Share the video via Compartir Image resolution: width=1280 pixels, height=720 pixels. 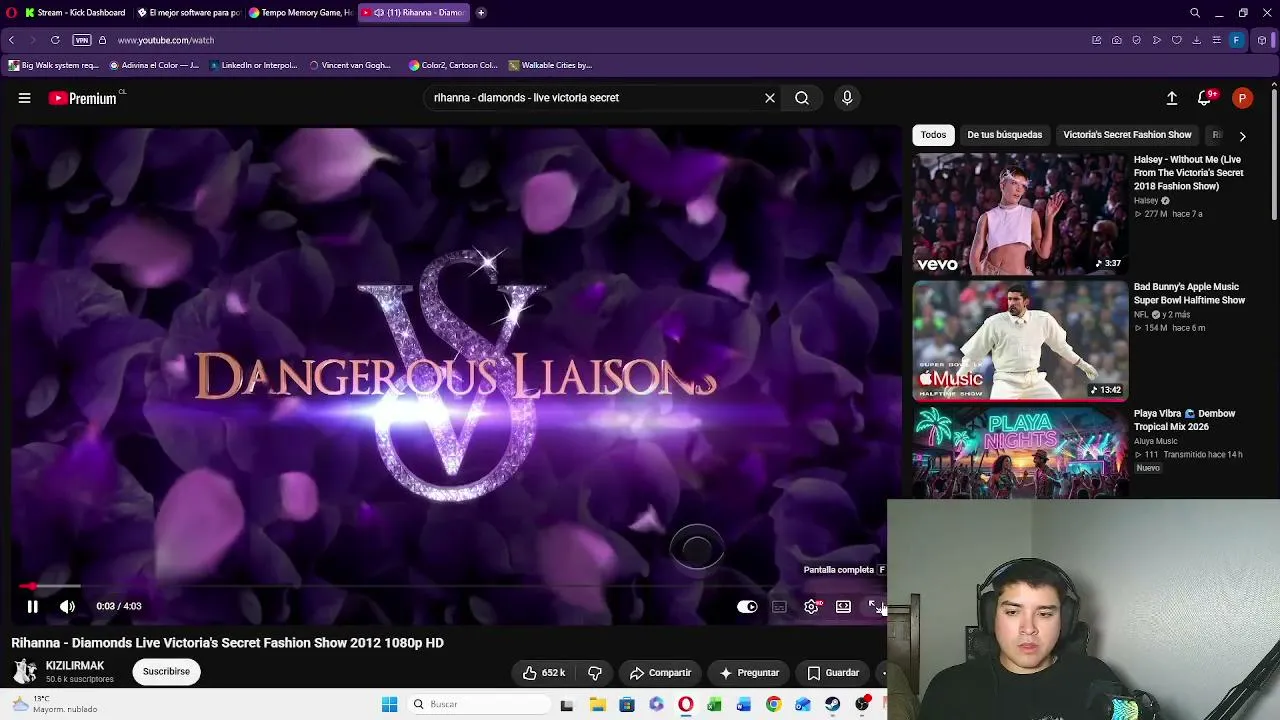tap(660, 673)
